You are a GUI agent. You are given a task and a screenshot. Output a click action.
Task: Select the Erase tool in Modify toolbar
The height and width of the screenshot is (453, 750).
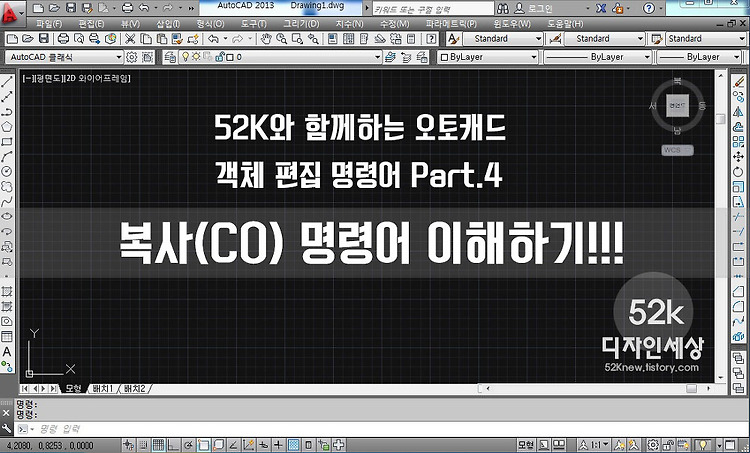739,82
